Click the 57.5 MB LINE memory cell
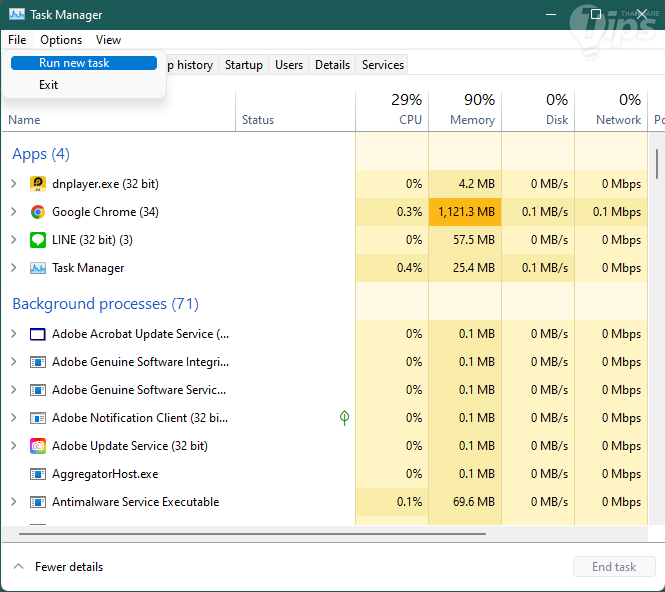665x592 pixels. [x=465, y=240]
